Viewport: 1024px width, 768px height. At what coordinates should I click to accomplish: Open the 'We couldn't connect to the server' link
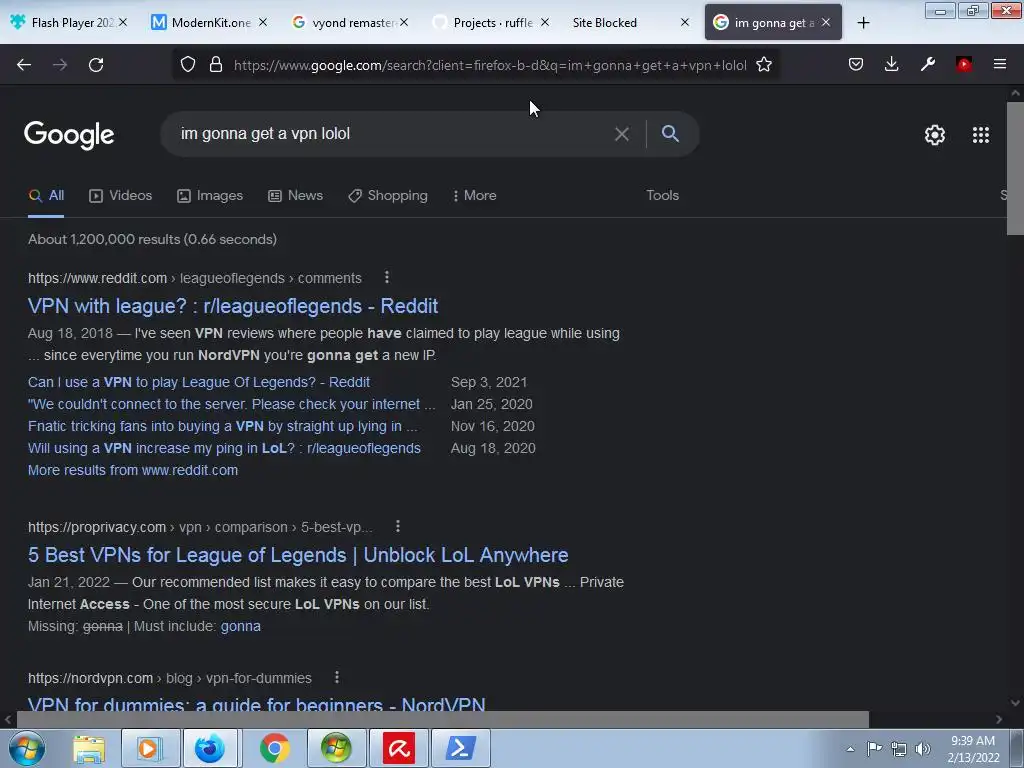[231, 404]
